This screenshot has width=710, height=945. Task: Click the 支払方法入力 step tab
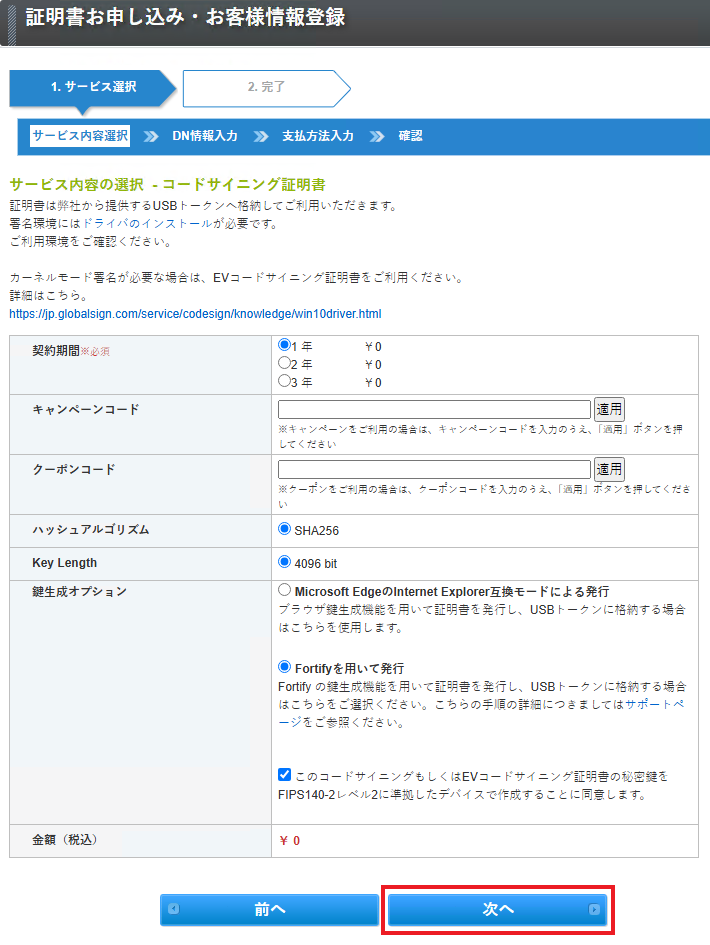(317, 136)
